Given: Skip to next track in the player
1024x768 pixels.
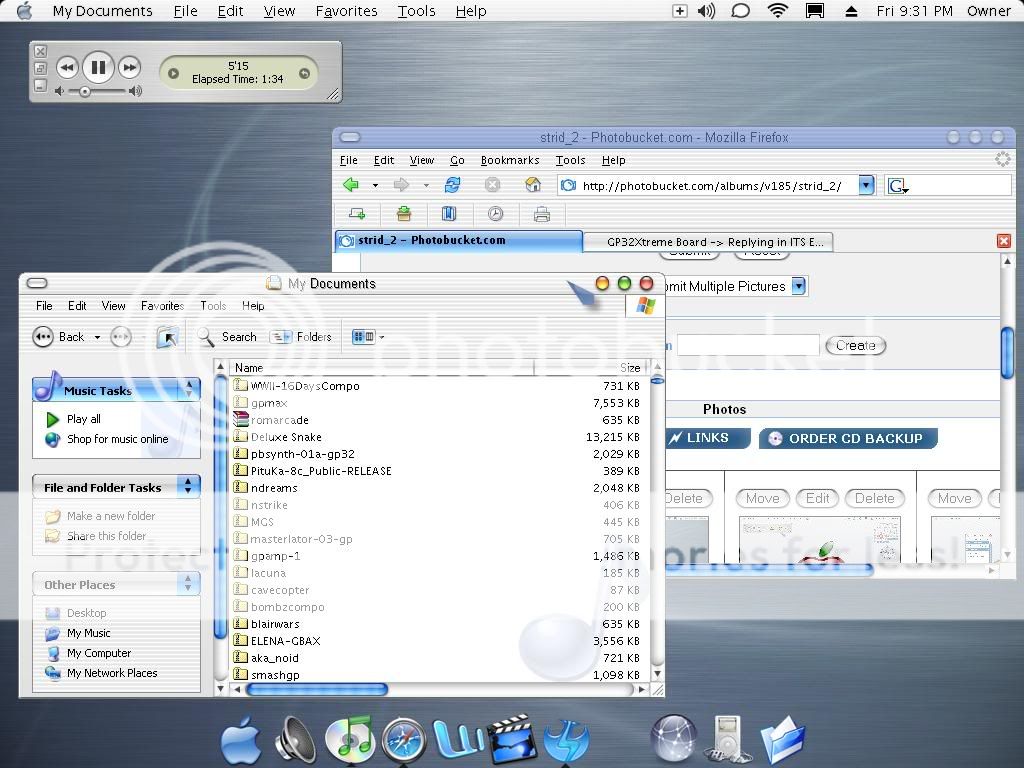Looking at the screenshot, I should tap(130, 68).
